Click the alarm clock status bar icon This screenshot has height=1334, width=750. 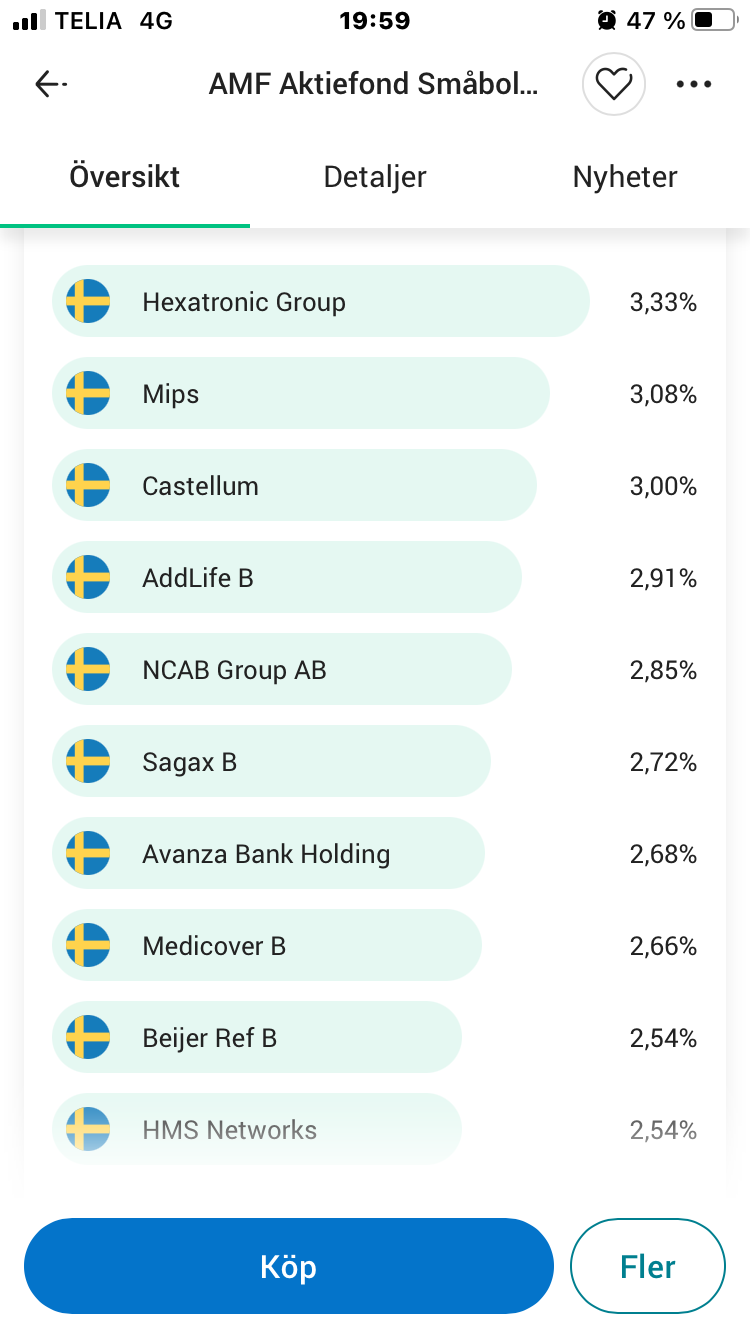point(606,20)
